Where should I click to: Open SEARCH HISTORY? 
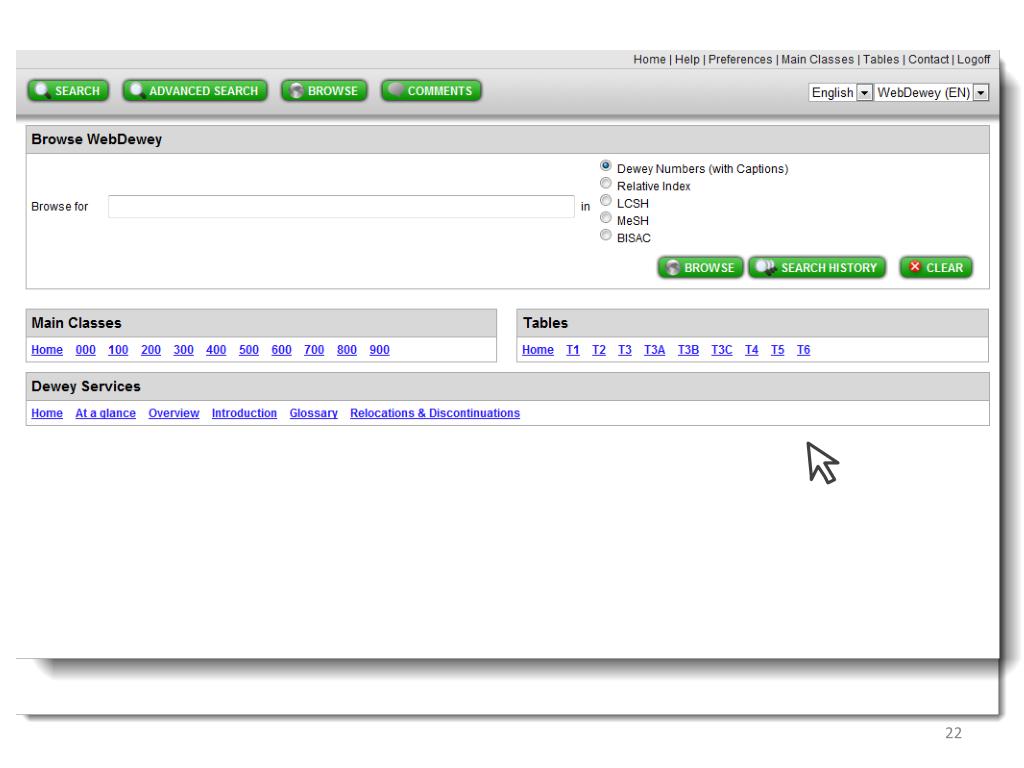tap(817, 268)
